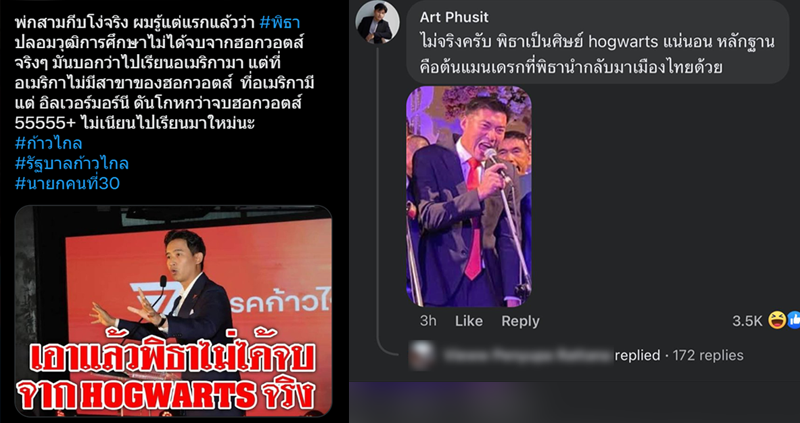
Task: Click the #ก้าวไกล hashtag
Action: click(48, 143)
